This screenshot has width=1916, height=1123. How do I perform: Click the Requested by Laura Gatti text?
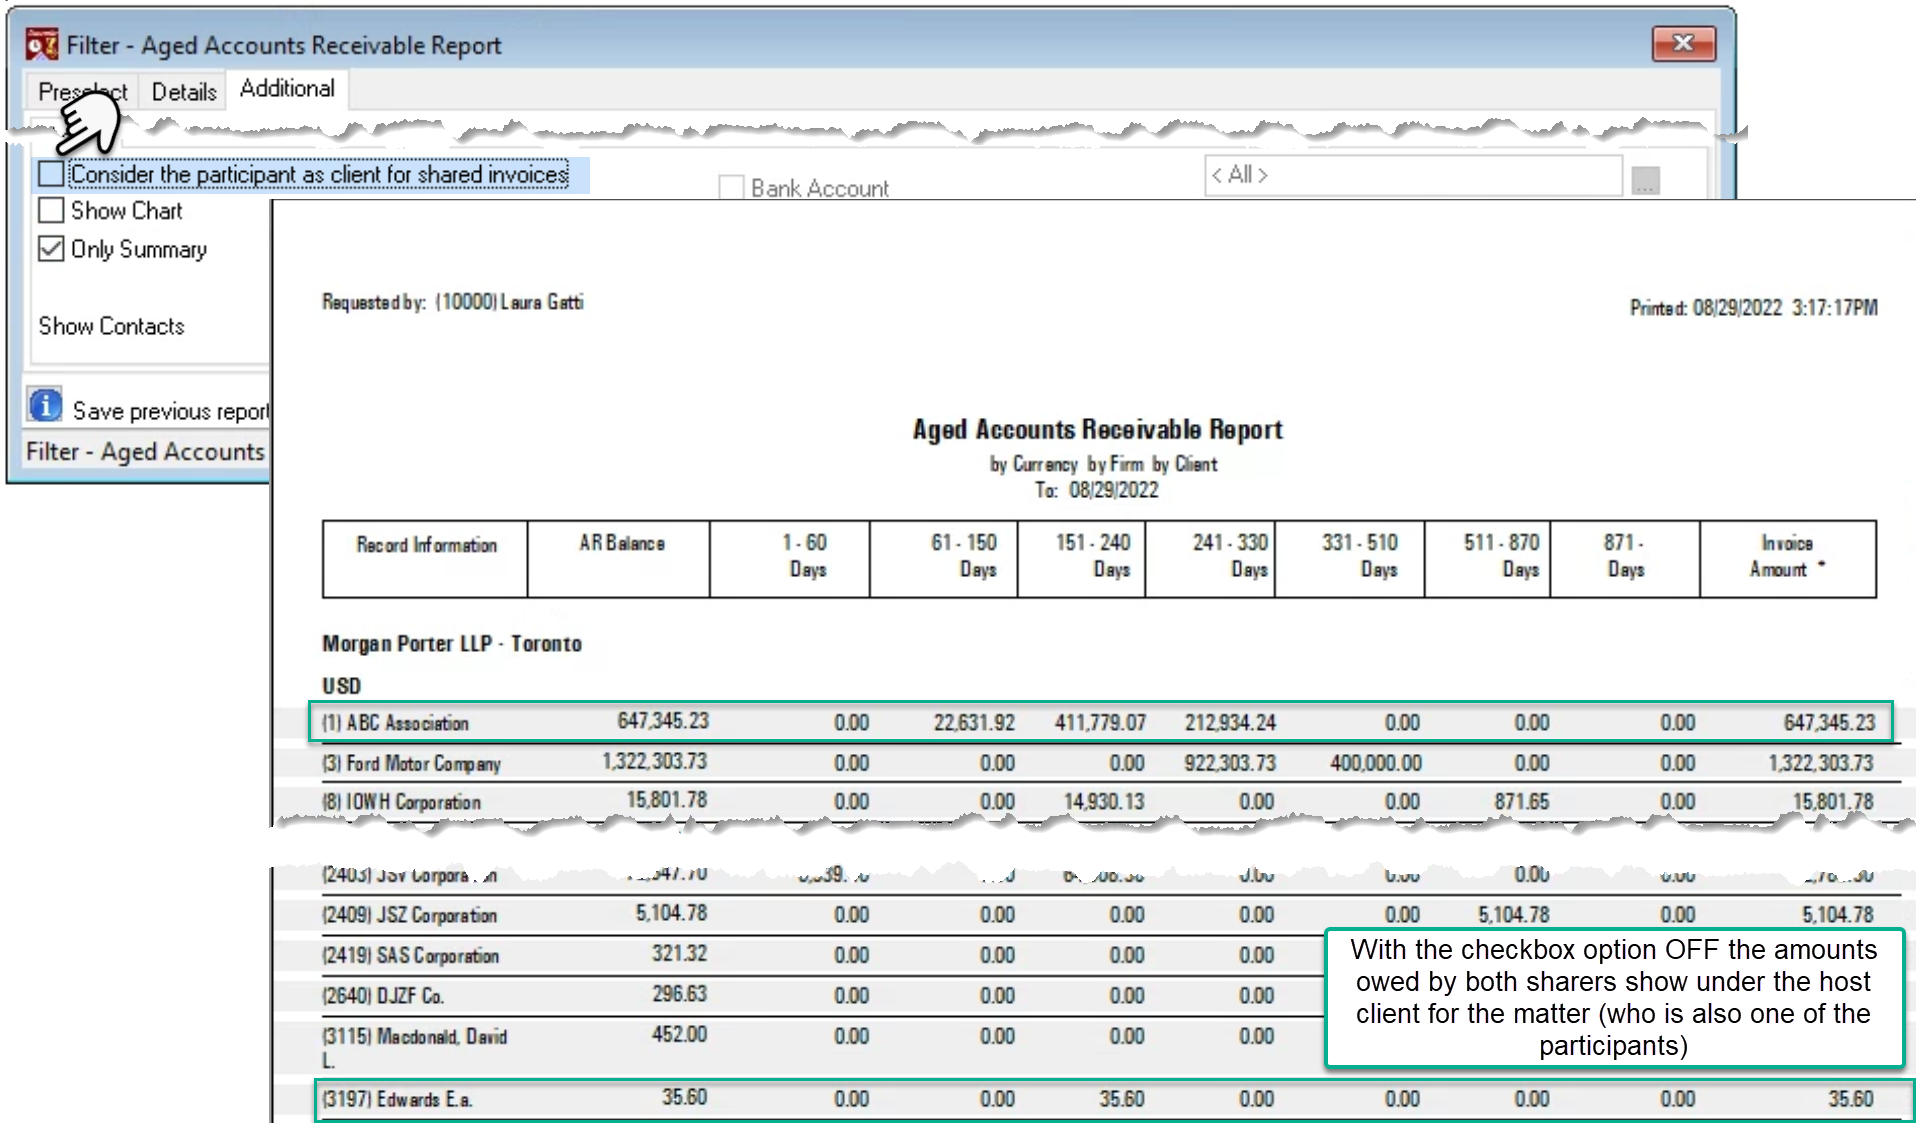coord(452,302)
